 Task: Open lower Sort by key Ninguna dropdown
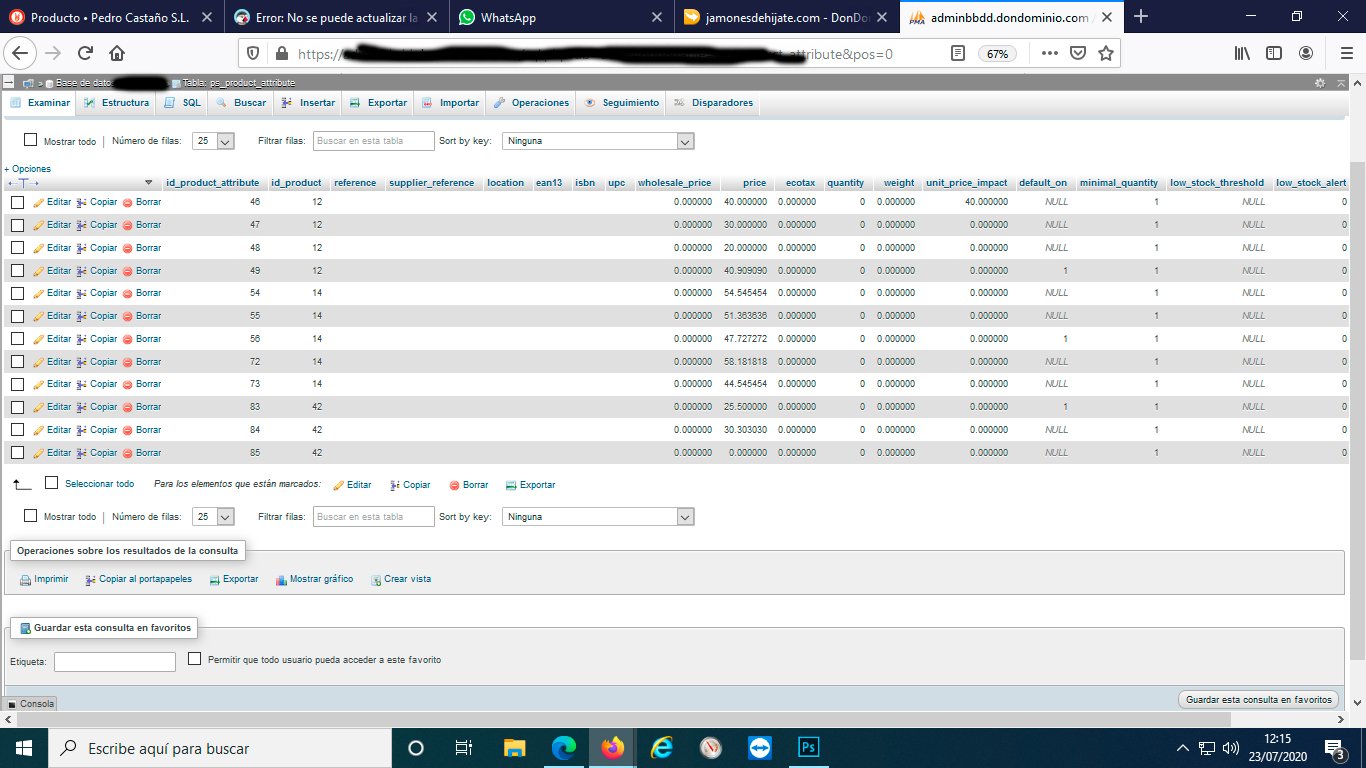(598, 517)
